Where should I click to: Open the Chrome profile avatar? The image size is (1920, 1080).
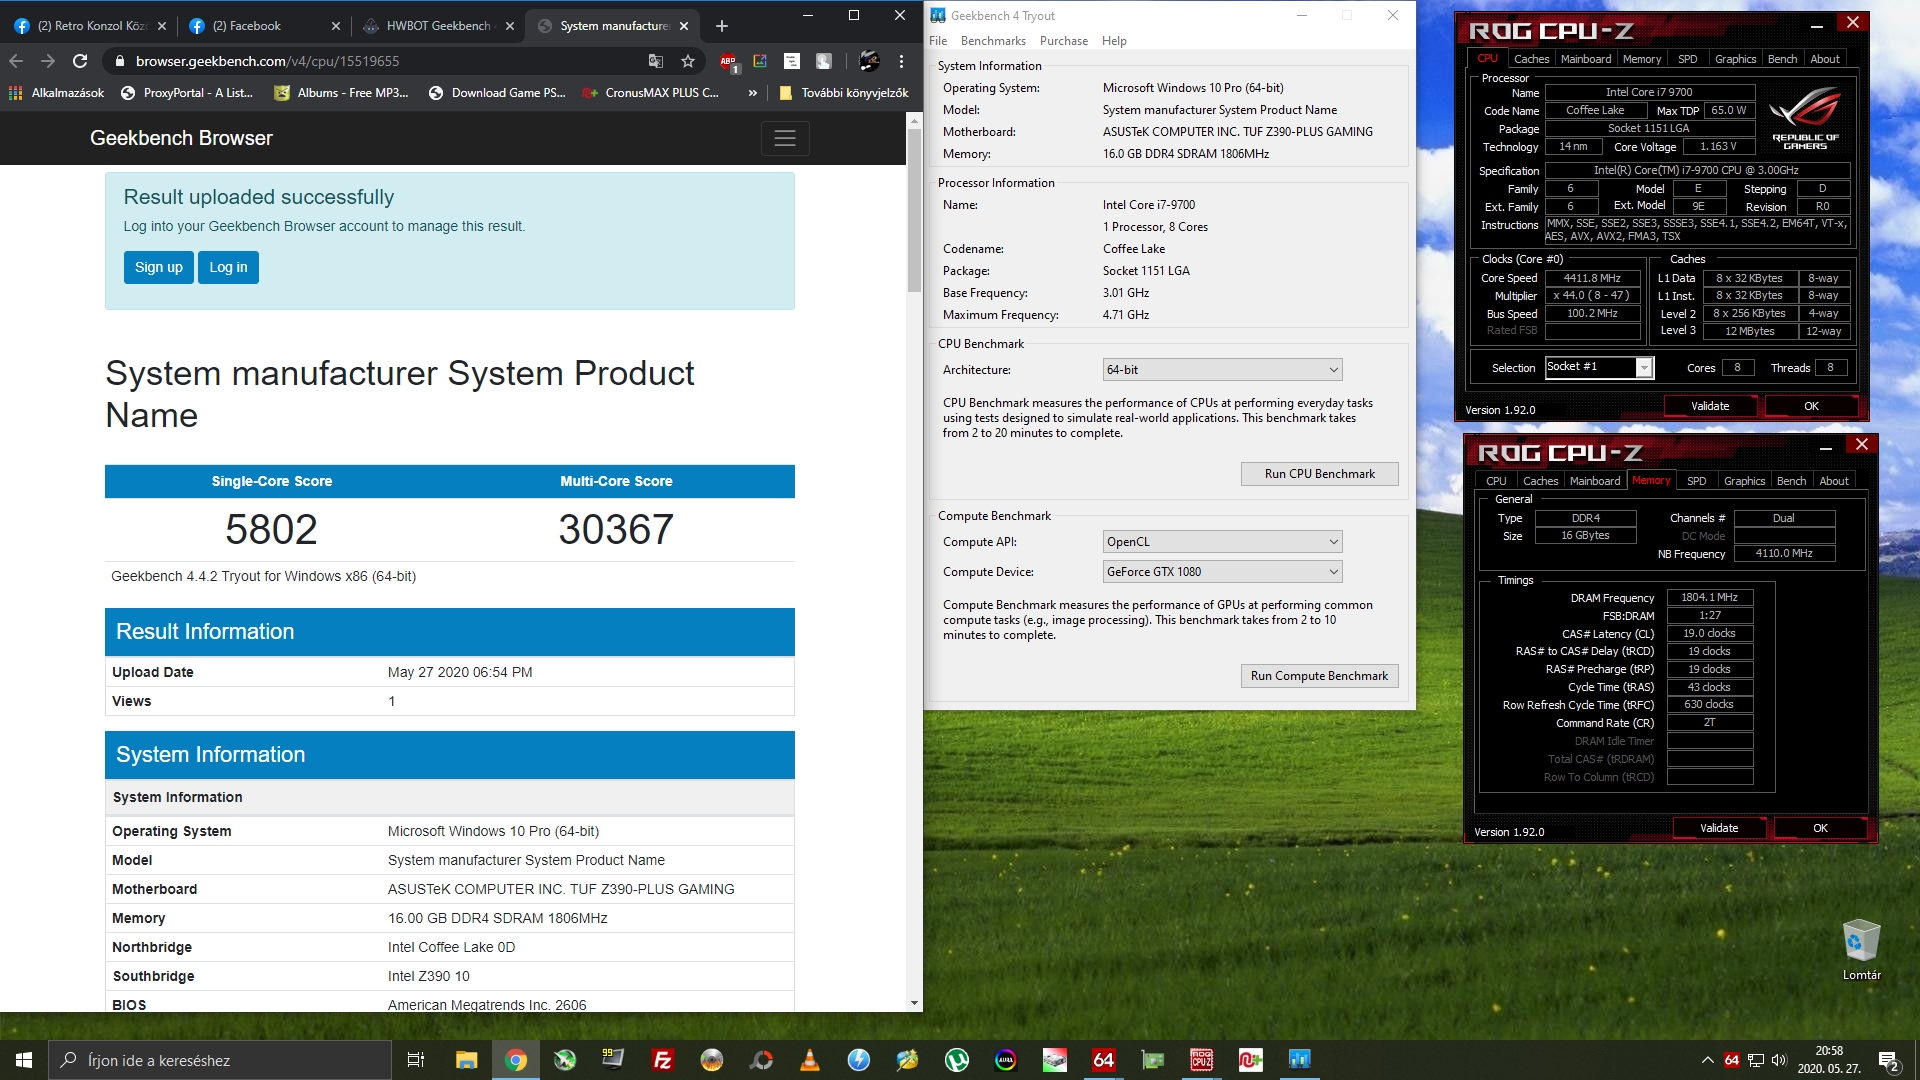[x=869, y=61]
